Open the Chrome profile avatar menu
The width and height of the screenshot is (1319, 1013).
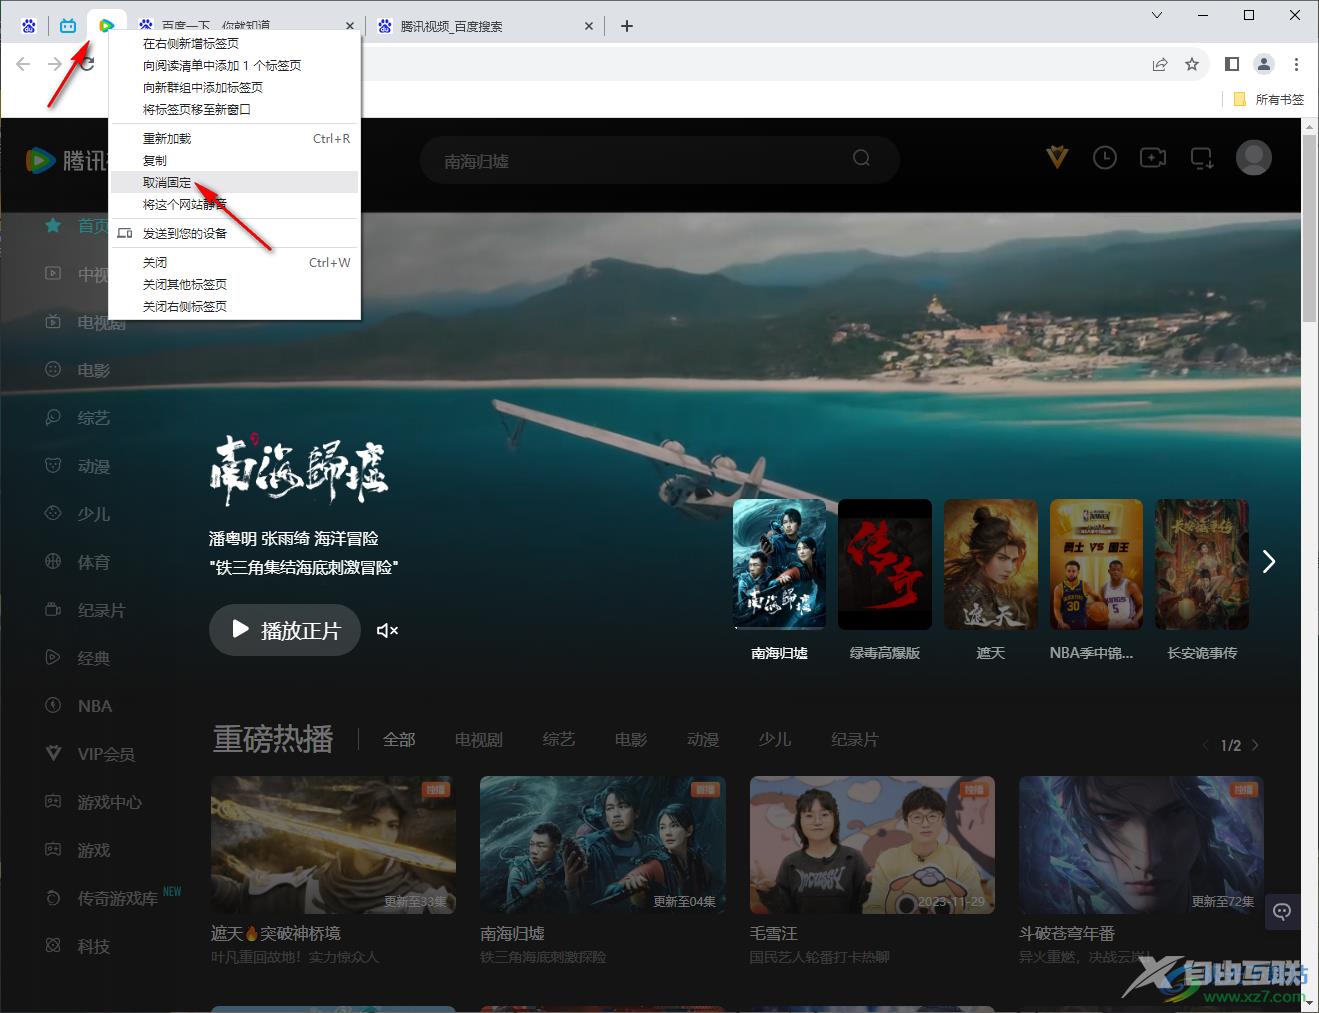(1264, 64)
